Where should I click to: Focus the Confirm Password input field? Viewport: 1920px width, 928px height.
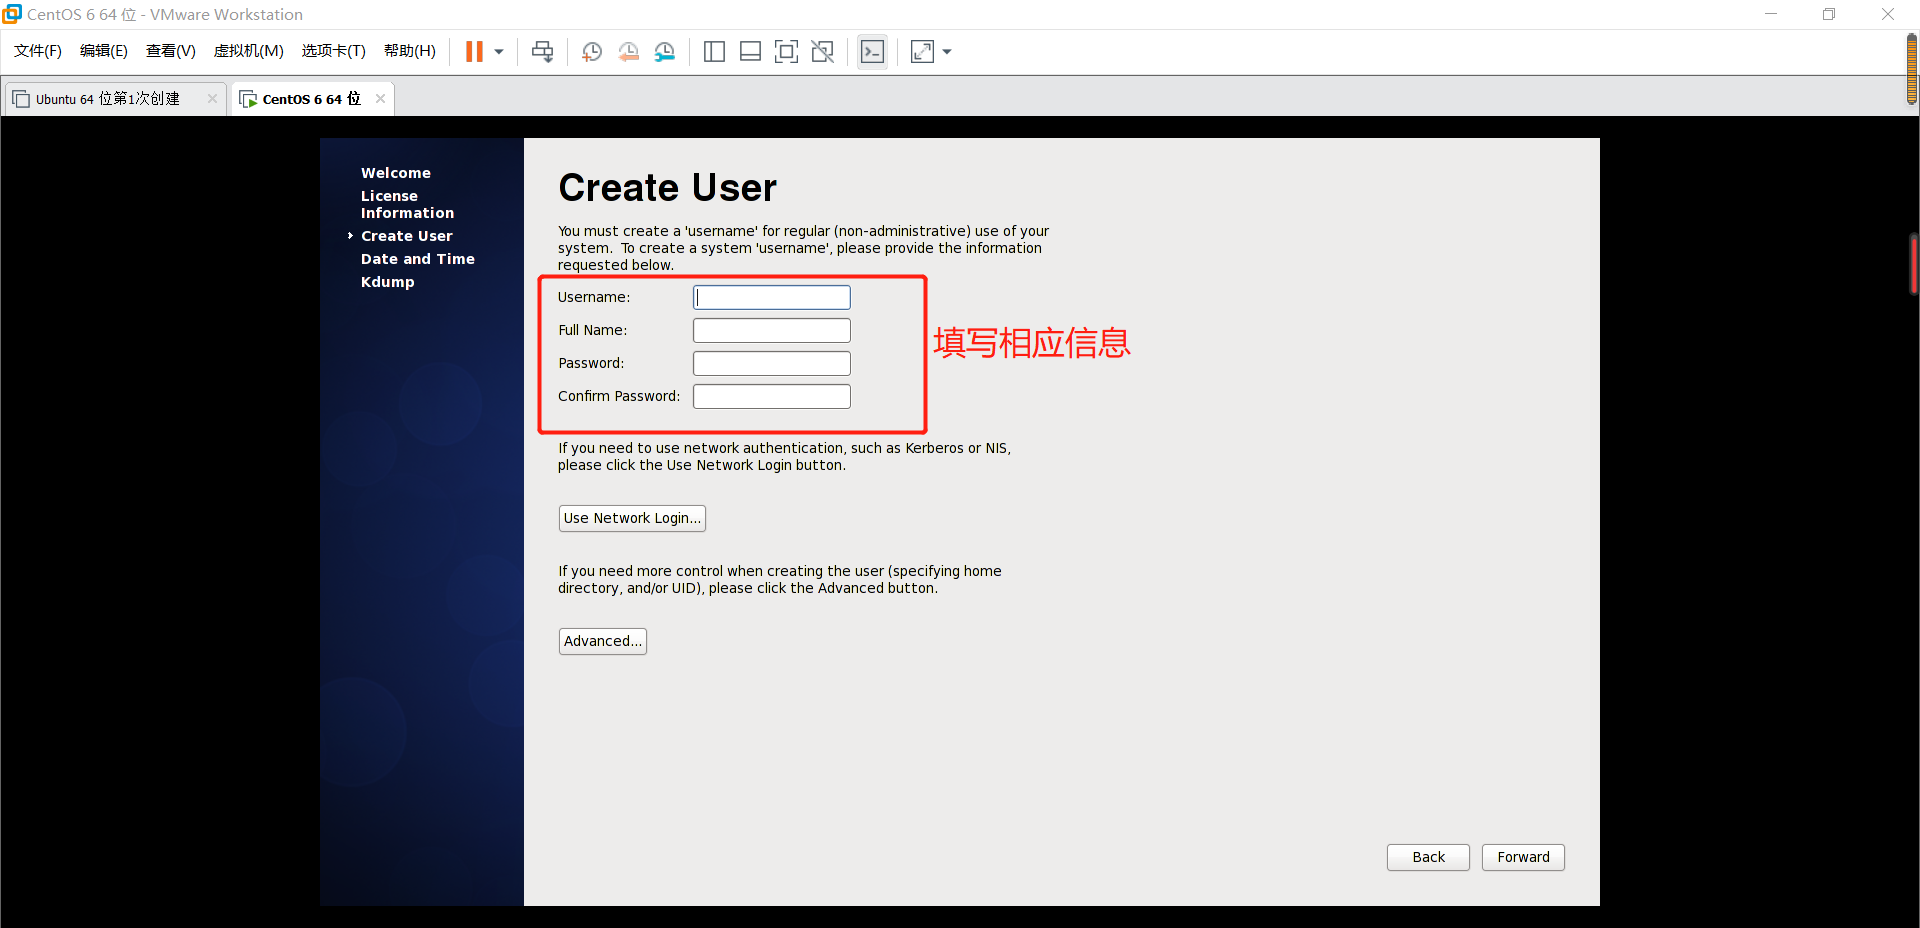point(772,396)
